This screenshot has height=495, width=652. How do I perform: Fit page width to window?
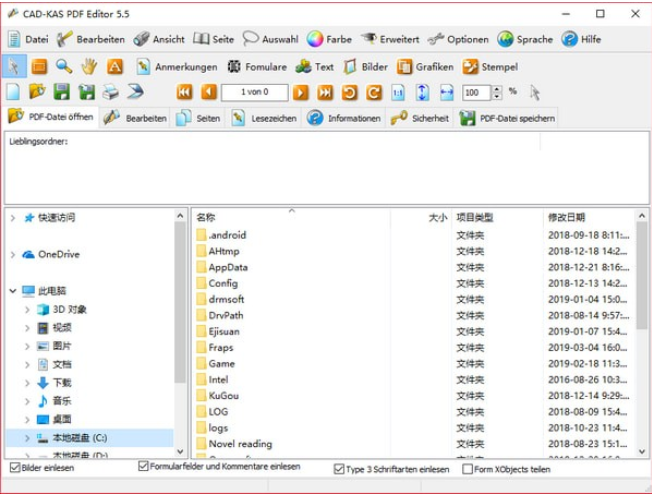click(x=447, y=92)
